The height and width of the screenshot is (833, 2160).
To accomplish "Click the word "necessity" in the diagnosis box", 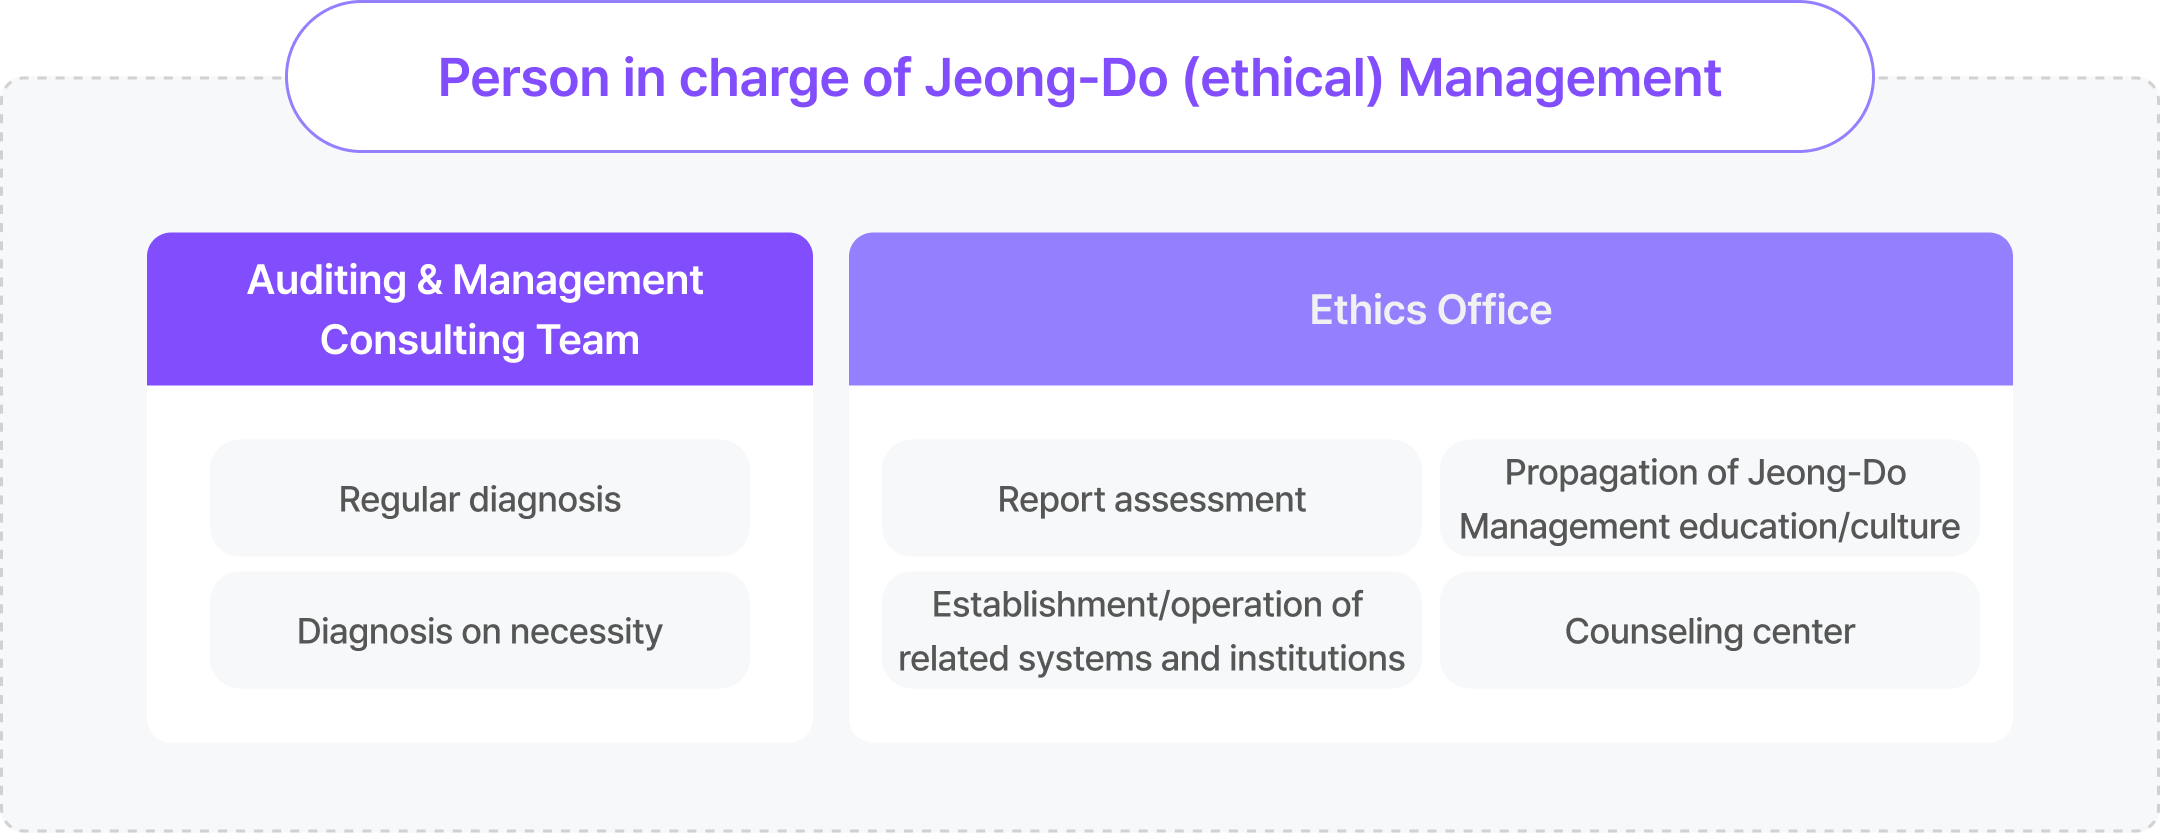I will click(586, 631).
